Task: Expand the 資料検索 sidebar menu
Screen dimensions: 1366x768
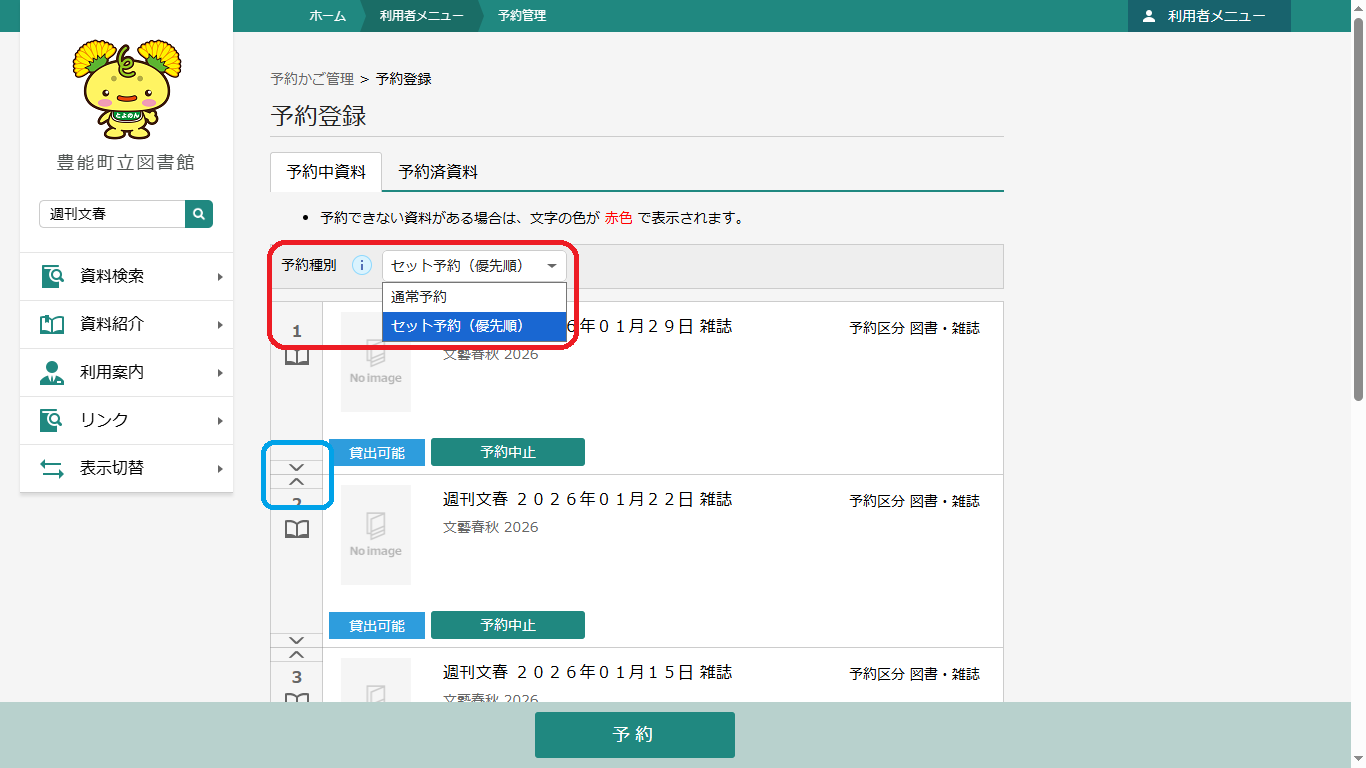Action: pyautogui.click(x=126, y=276)
